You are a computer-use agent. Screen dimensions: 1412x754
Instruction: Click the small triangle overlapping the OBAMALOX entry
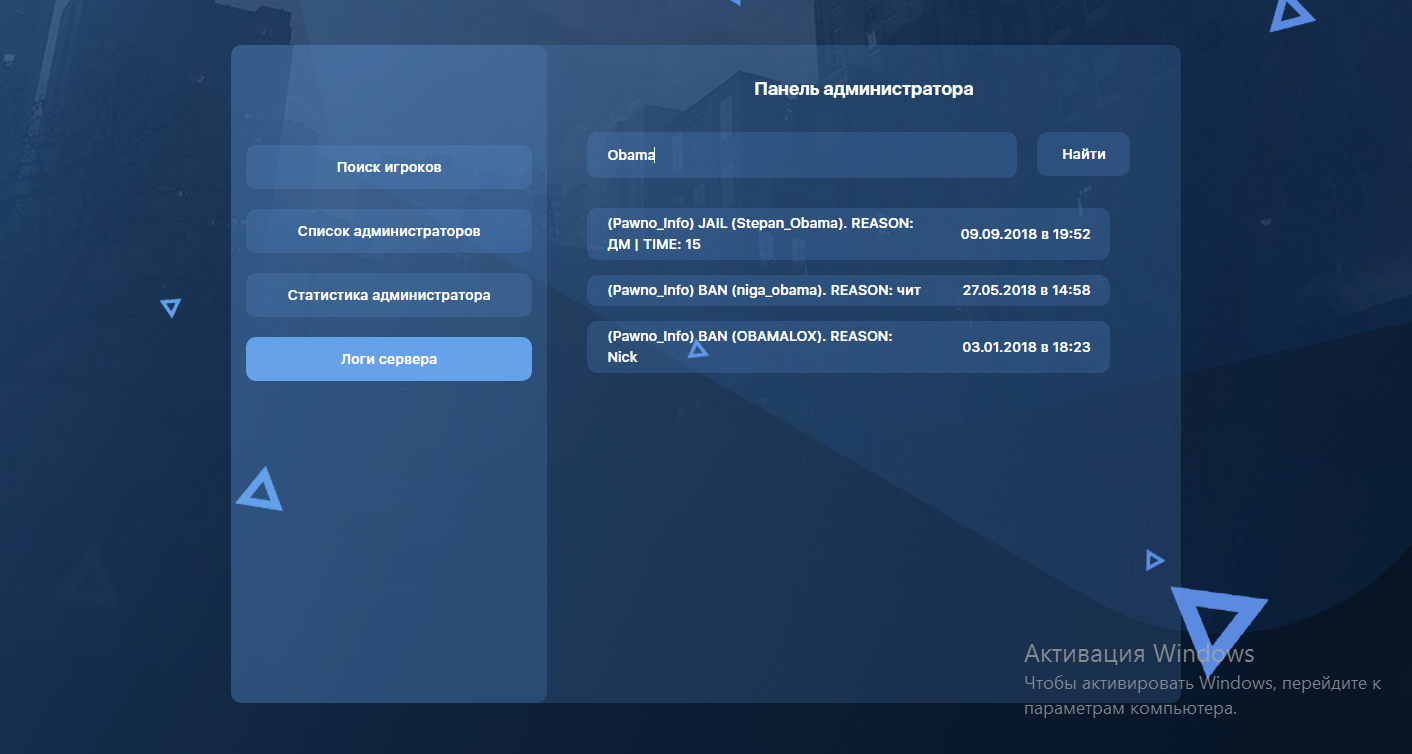(x=698, y=349)
